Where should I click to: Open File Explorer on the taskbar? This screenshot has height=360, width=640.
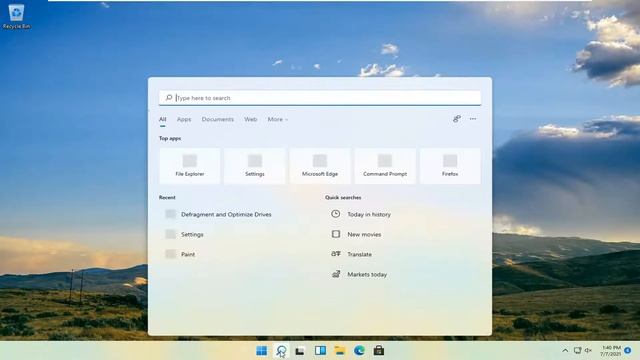tap(340, 351)
